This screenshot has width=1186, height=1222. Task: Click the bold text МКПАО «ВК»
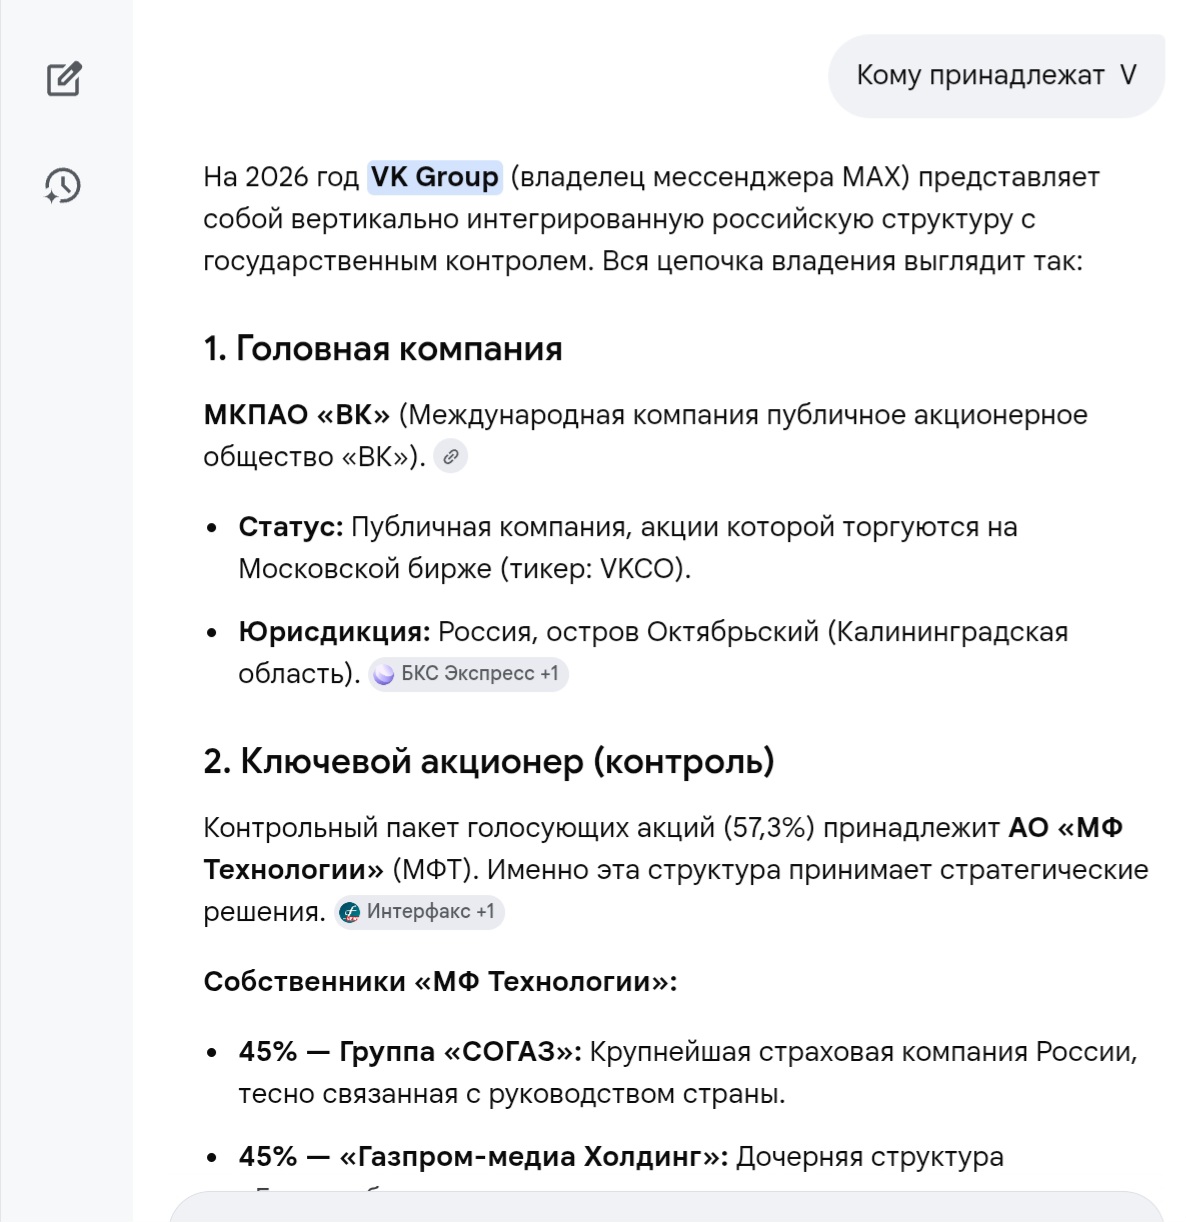pyautogui.click(x=296, y=415)
